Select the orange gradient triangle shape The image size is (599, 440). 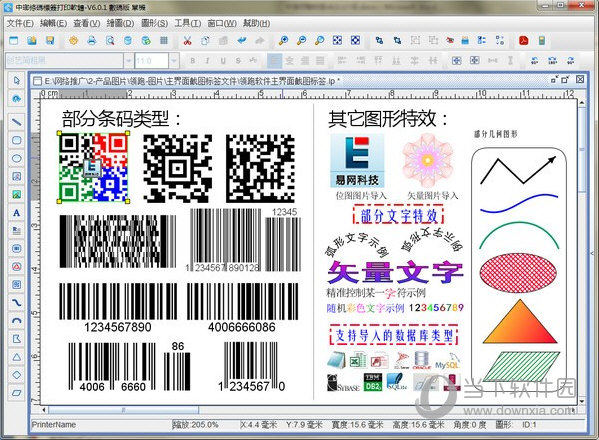pyautogui.click(x=520, y=322)
